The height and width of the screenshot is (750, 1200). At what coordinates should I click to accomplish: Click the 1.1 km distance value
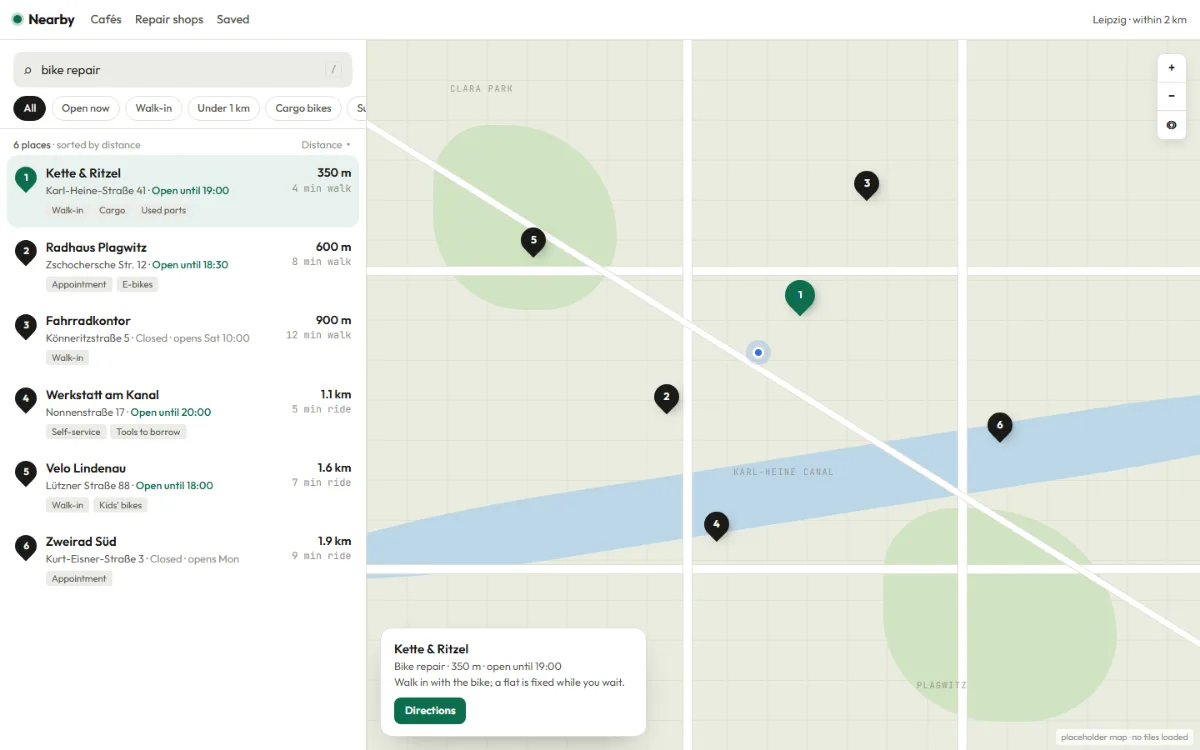(336, 394)
